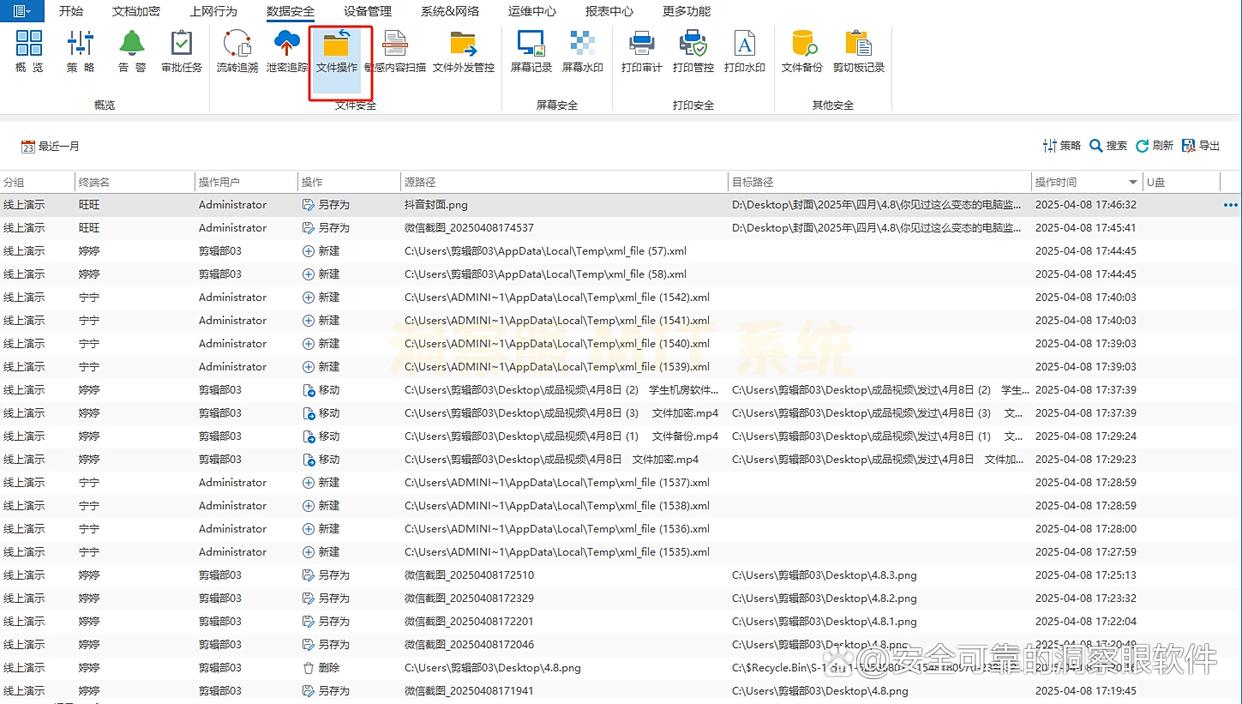The image size is (1242, 704).
Task: Switch to the 文档加密 tab
Action: click(136, 11)
